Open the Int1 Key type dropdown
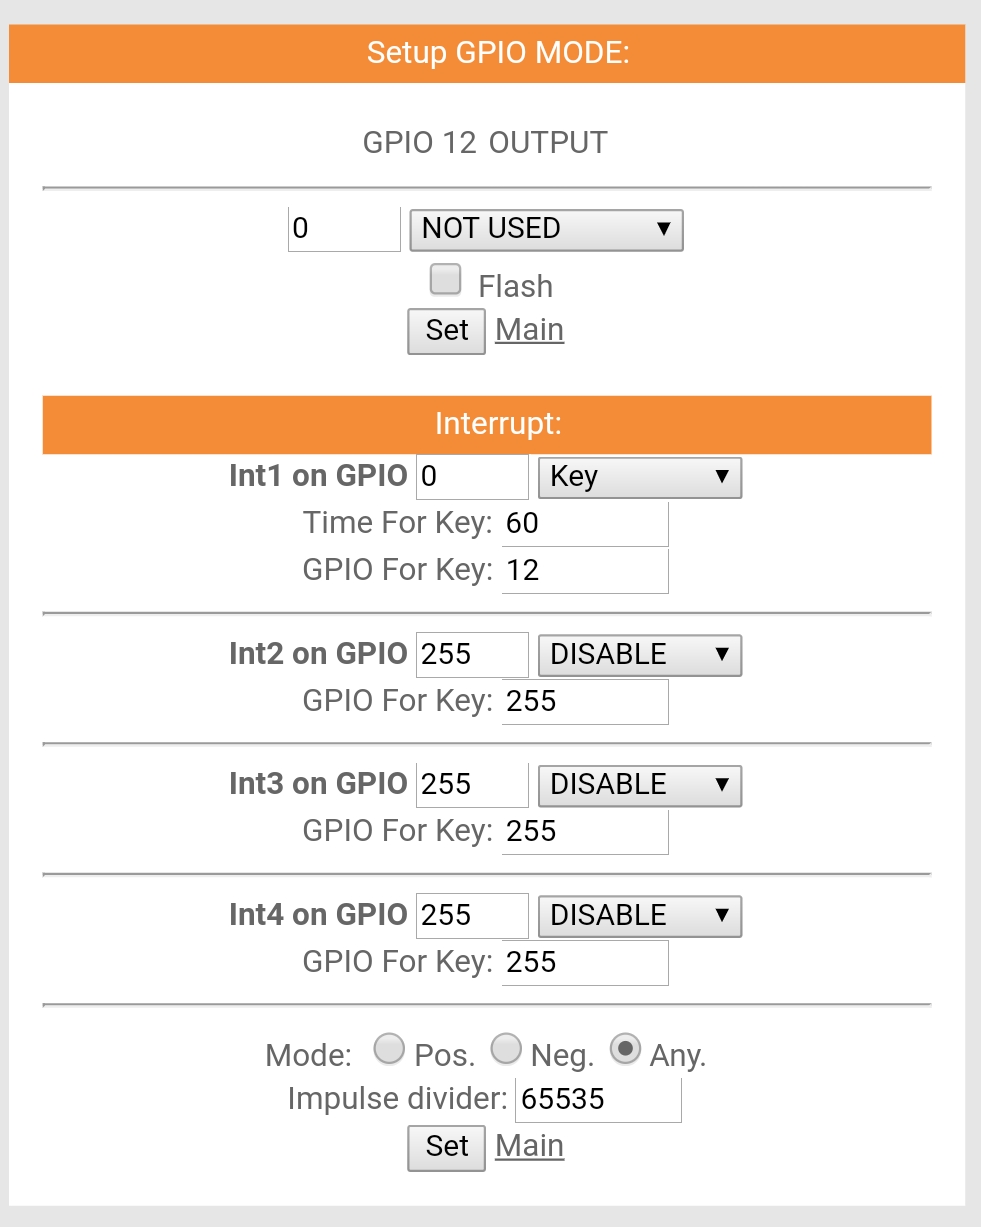The width and height of the screenshot is (981, 1227). coord(639,477)
